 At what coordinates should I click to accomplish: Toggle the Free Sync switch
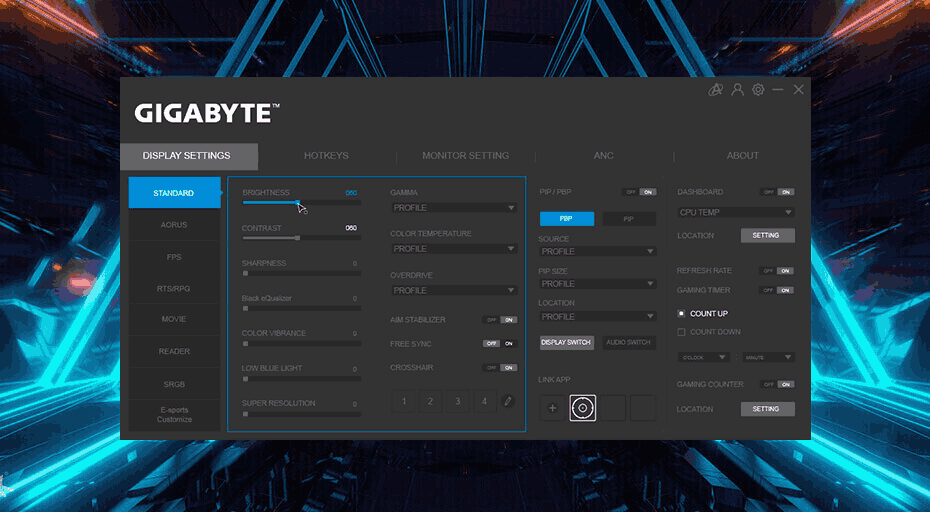(x=500, y=343)
